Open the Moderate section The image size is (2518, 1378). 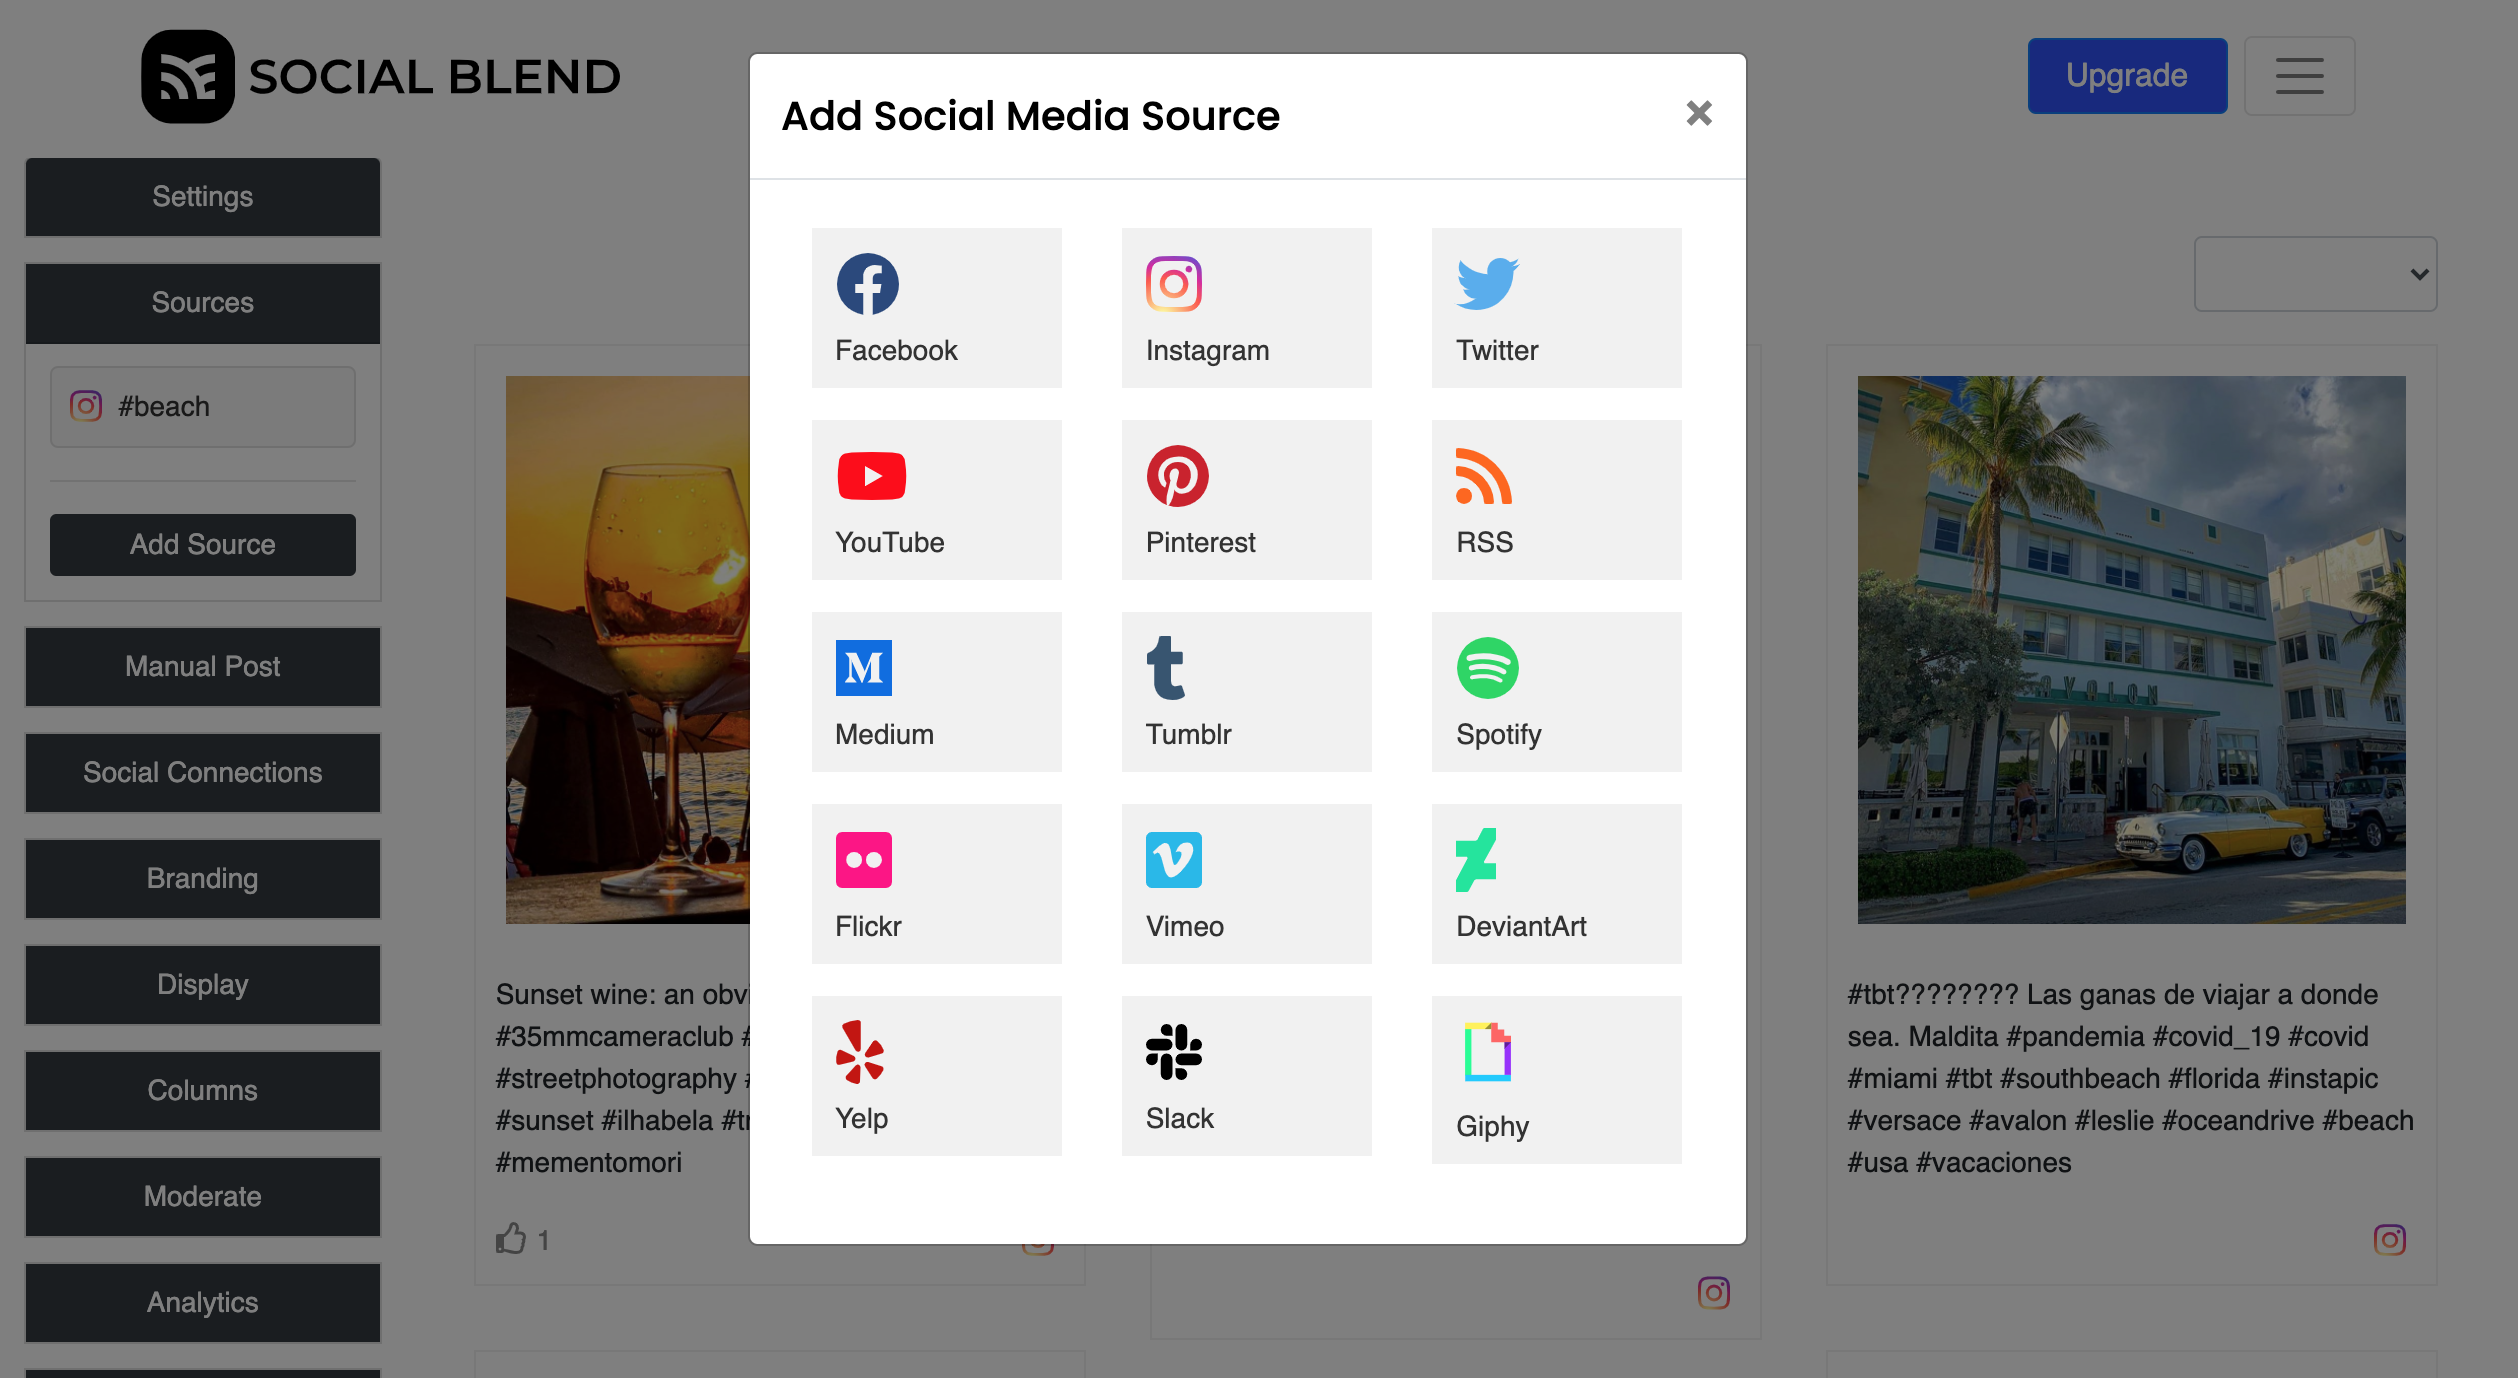tap(203, 1197)
